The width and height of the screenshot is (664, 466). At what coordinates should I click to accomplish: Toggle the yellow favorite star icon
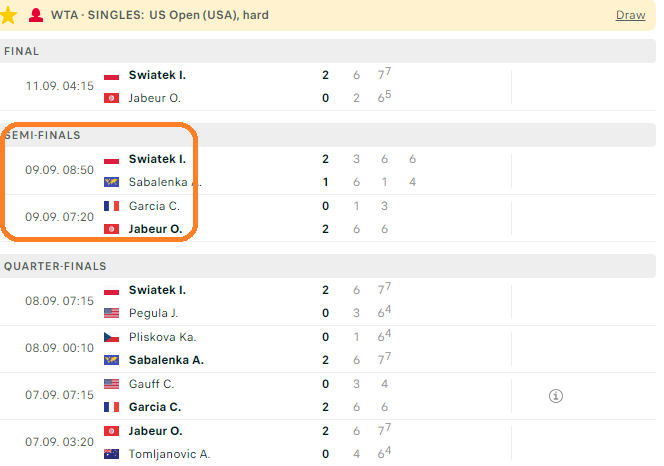coord(8,16)
